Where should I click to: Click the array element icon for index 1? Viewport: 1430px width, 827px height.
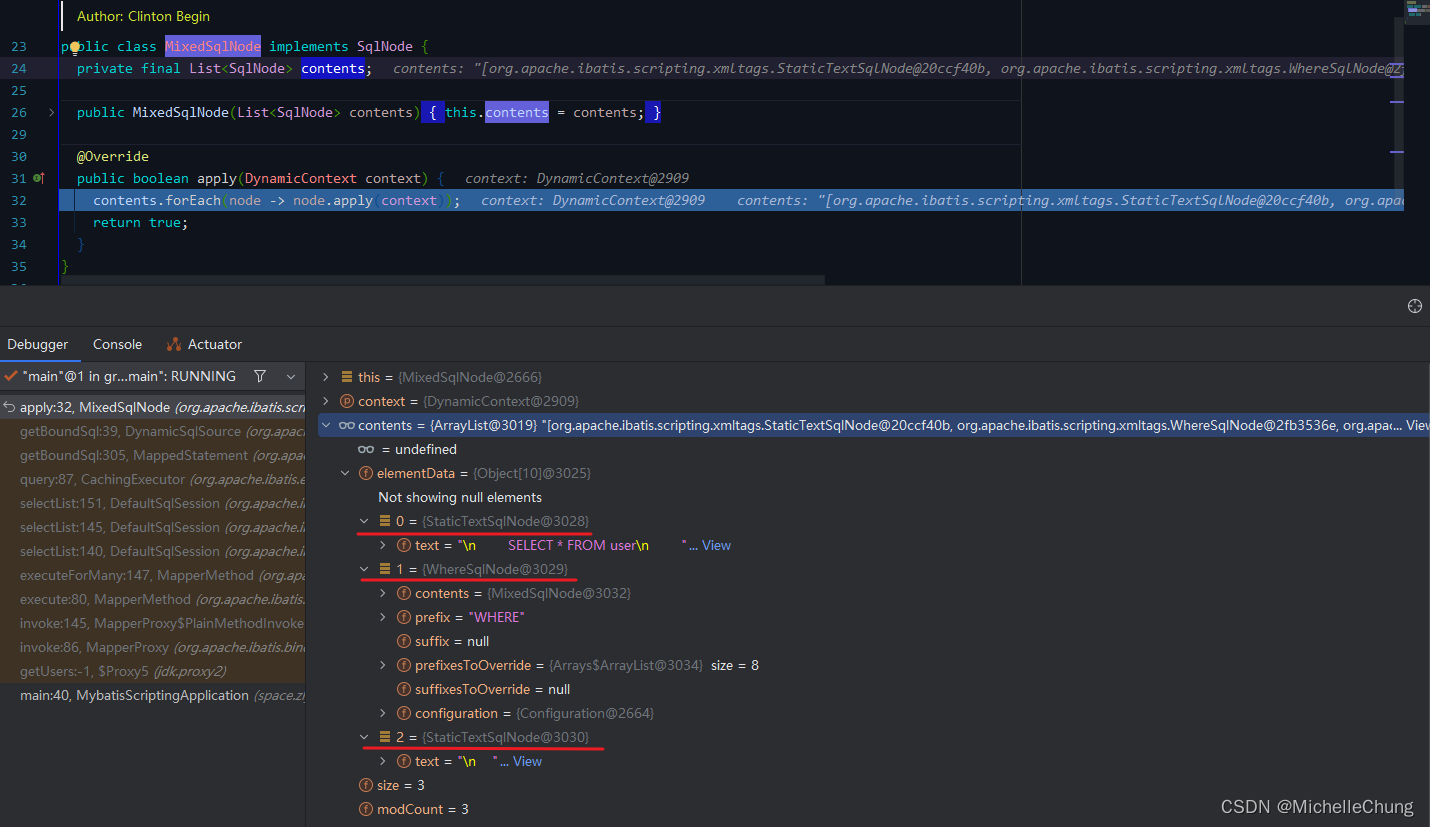[x=385, y=569]
